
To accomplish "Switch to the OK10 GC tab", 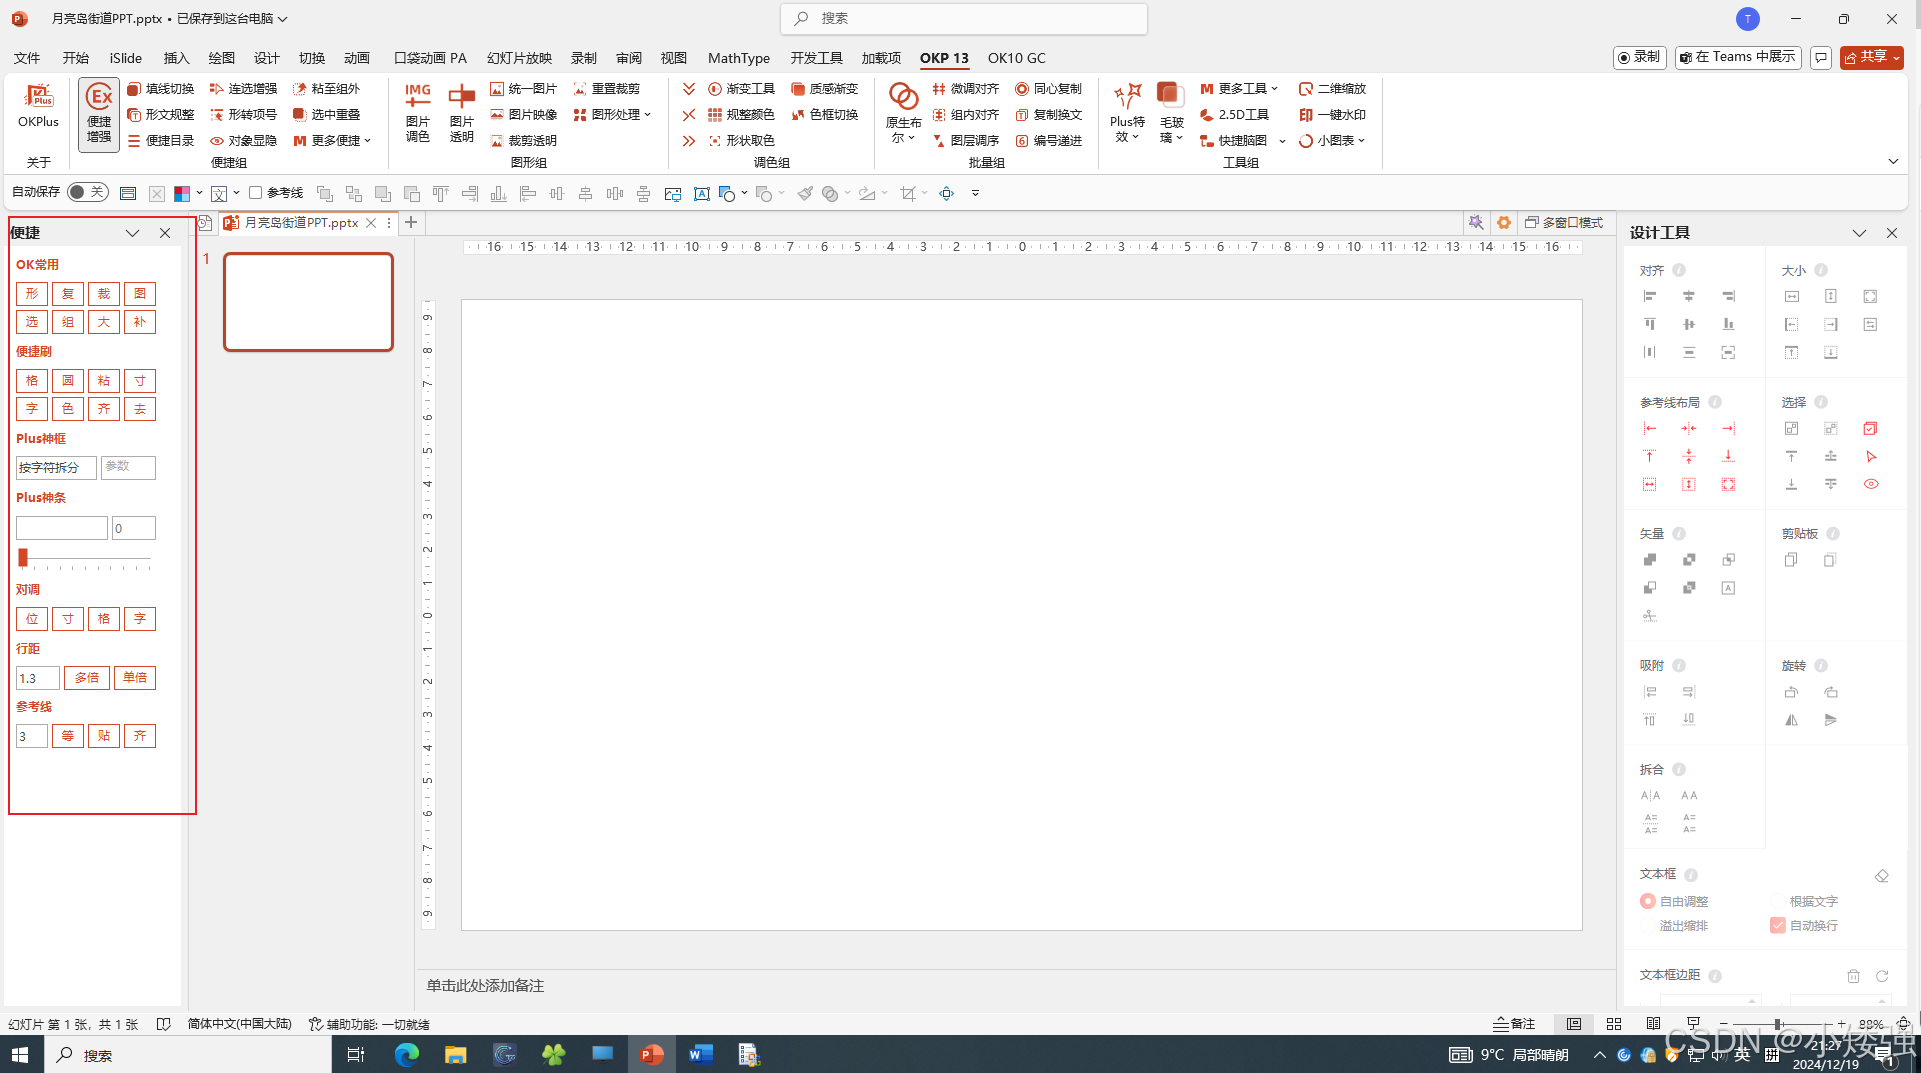I will 1017,58.
